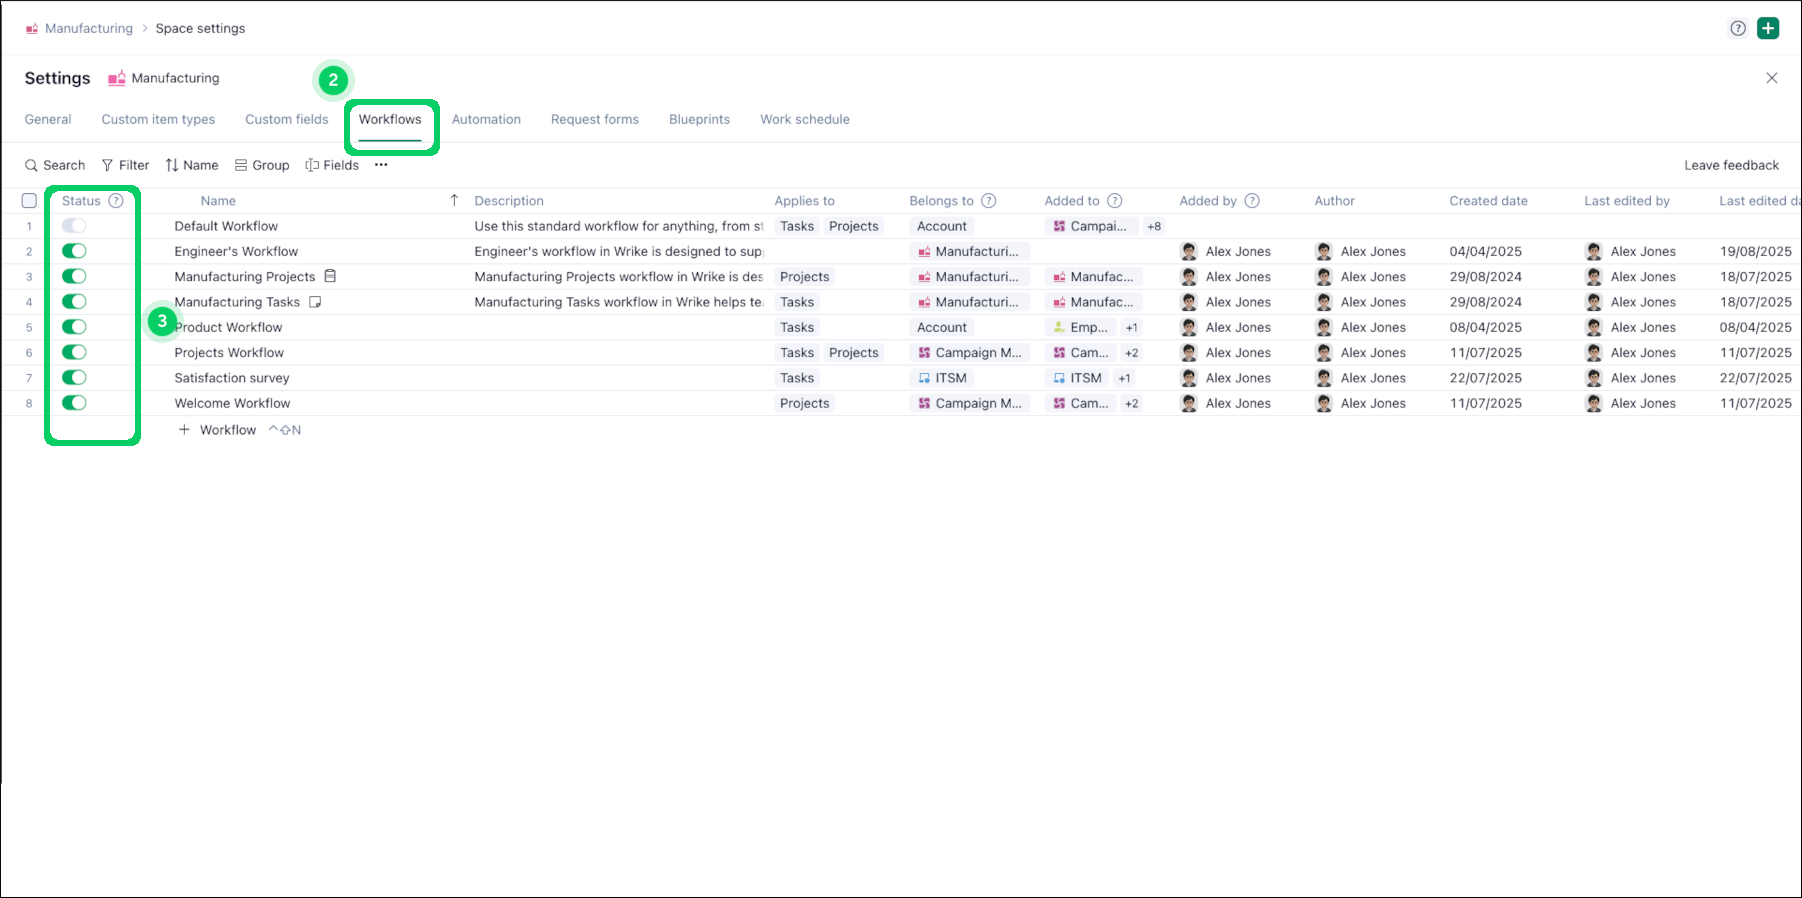
Task: Open the Blueprints tab
Action: 699,119
